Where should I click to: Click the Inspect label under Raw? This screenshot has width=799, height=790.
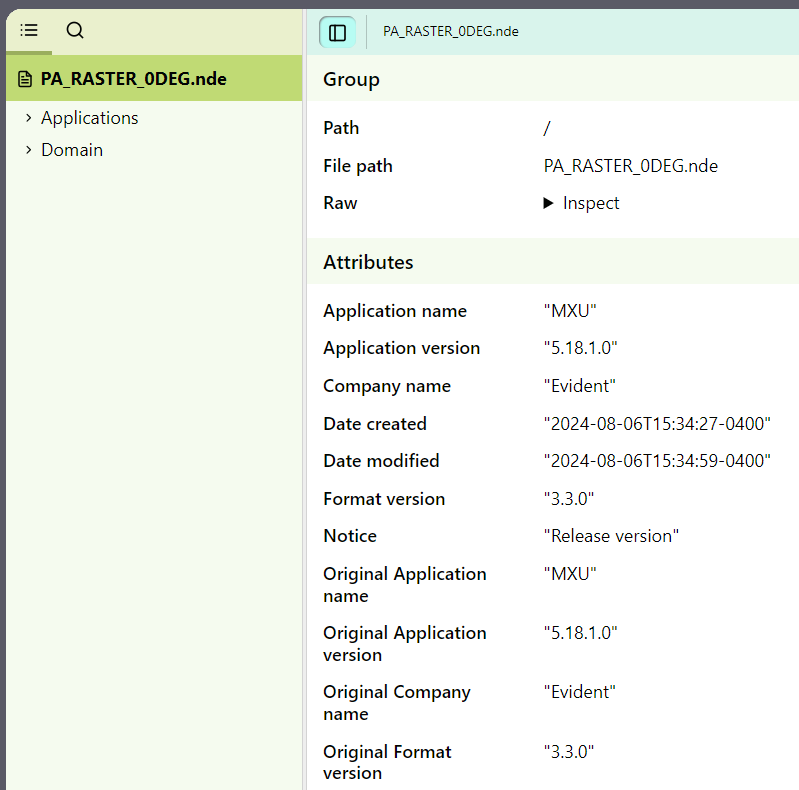coord(591,203)
